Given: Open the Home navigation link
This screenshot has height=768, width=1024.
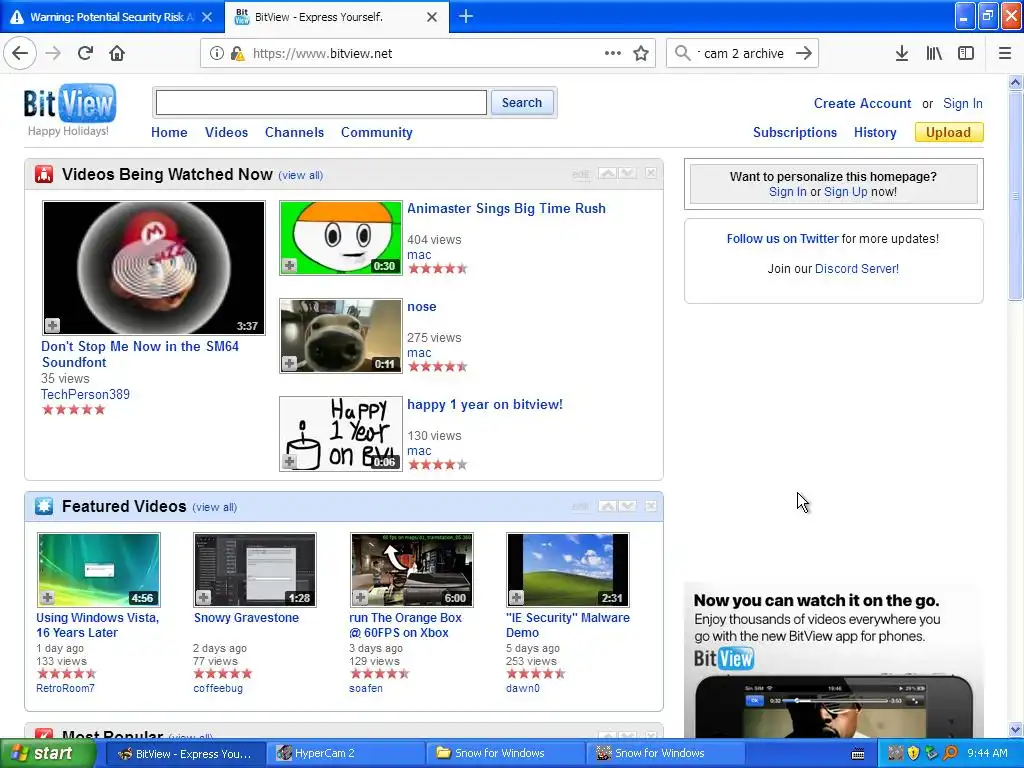Looking at the screenshot, I should (x=169, y=132).
